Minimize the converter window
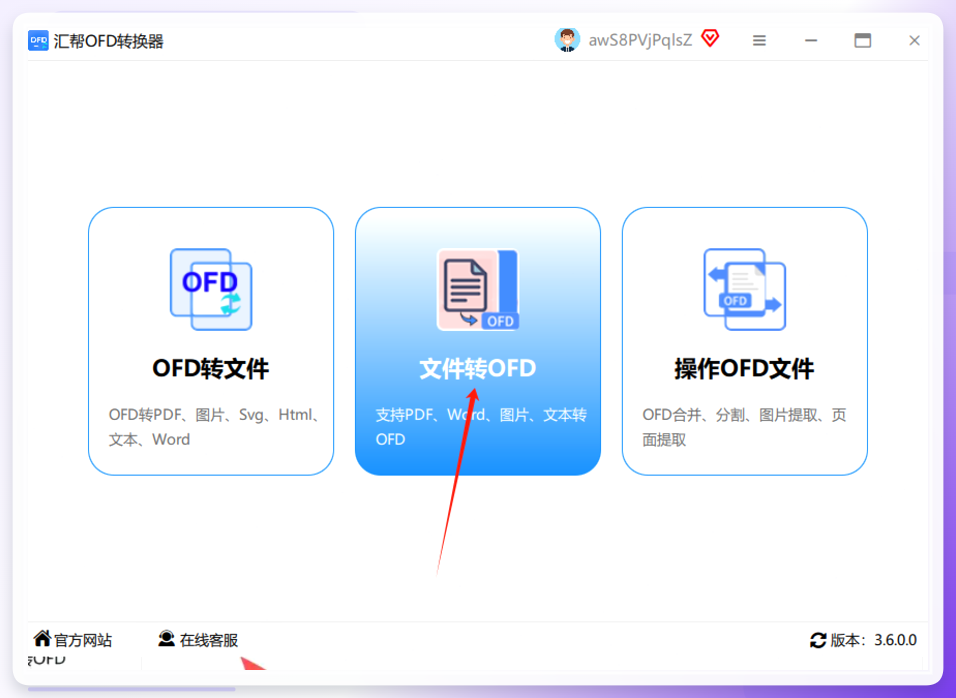Image resolution: width=956 pixels, height=698 pixels. click(811, 41)
